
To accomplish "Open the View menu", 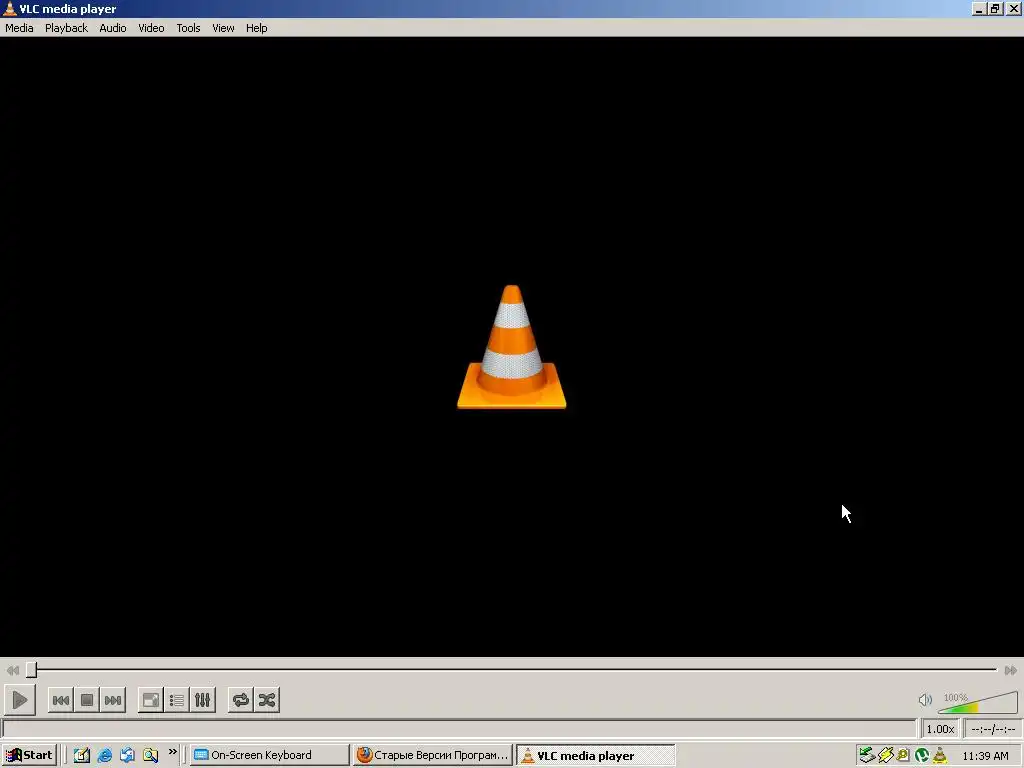I will (223, 28).
